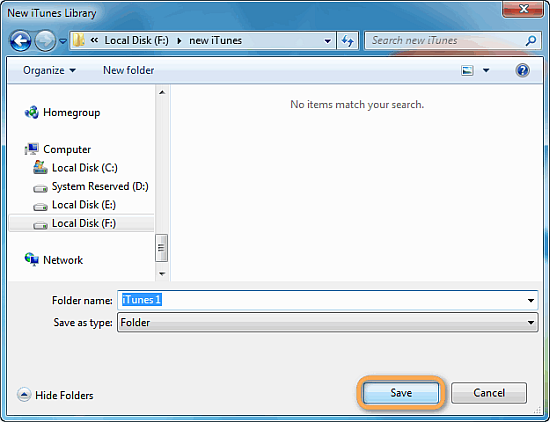Go back with the blue Back arrow
The image size is (550, 422).
pyautogui.click(x=20, y=41)
